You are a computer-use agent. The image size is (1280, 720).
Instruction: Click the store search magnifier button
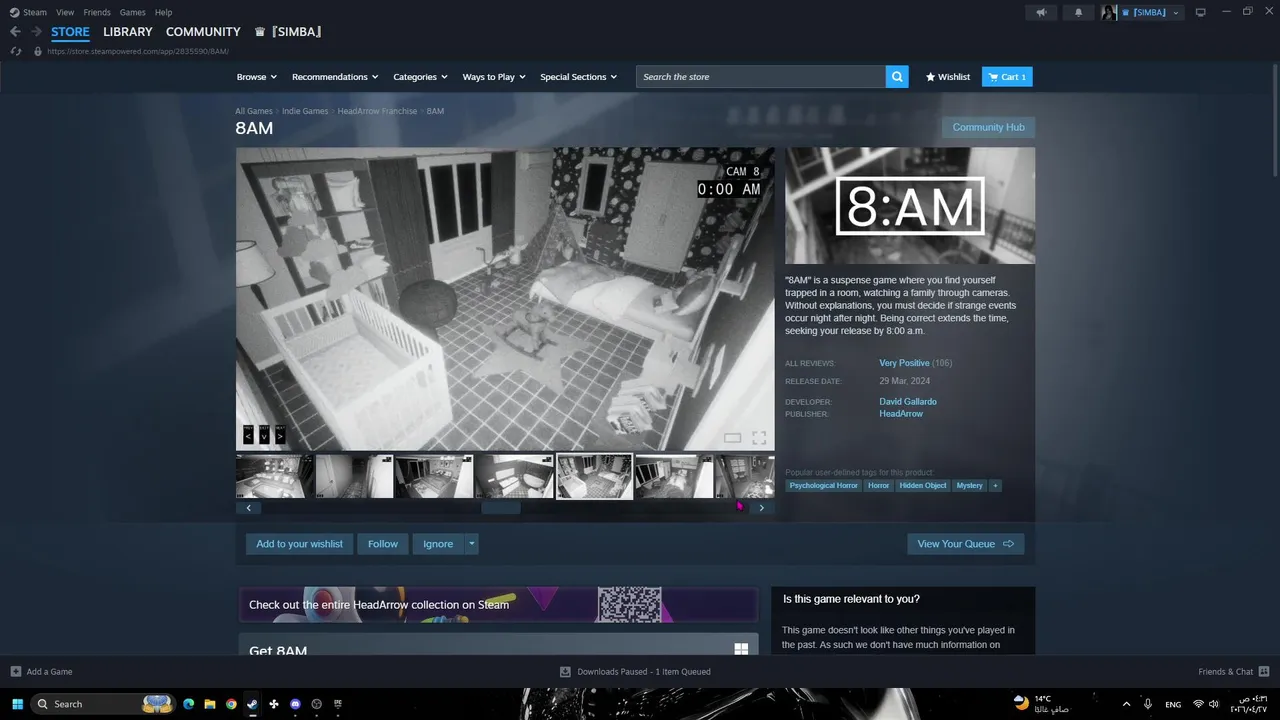coord(897,77)
